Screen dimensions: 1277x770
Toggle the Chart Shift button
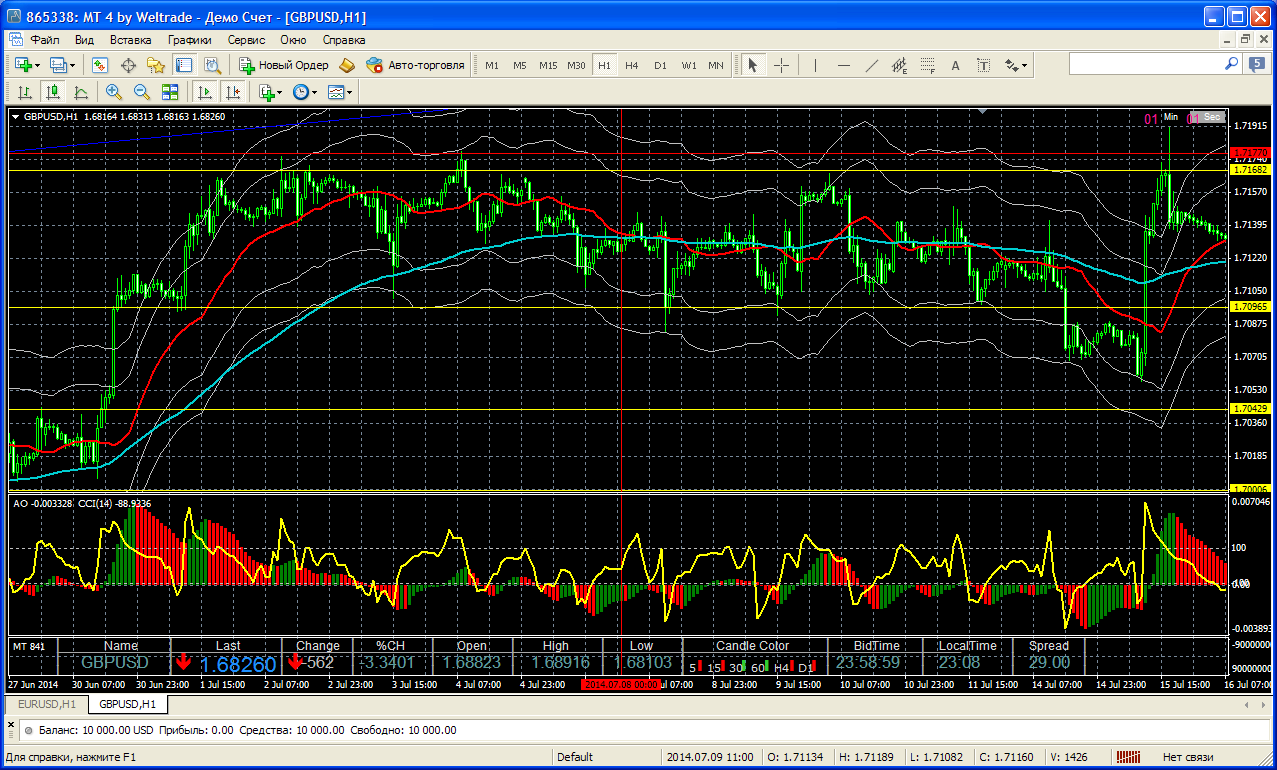(233, 92)
